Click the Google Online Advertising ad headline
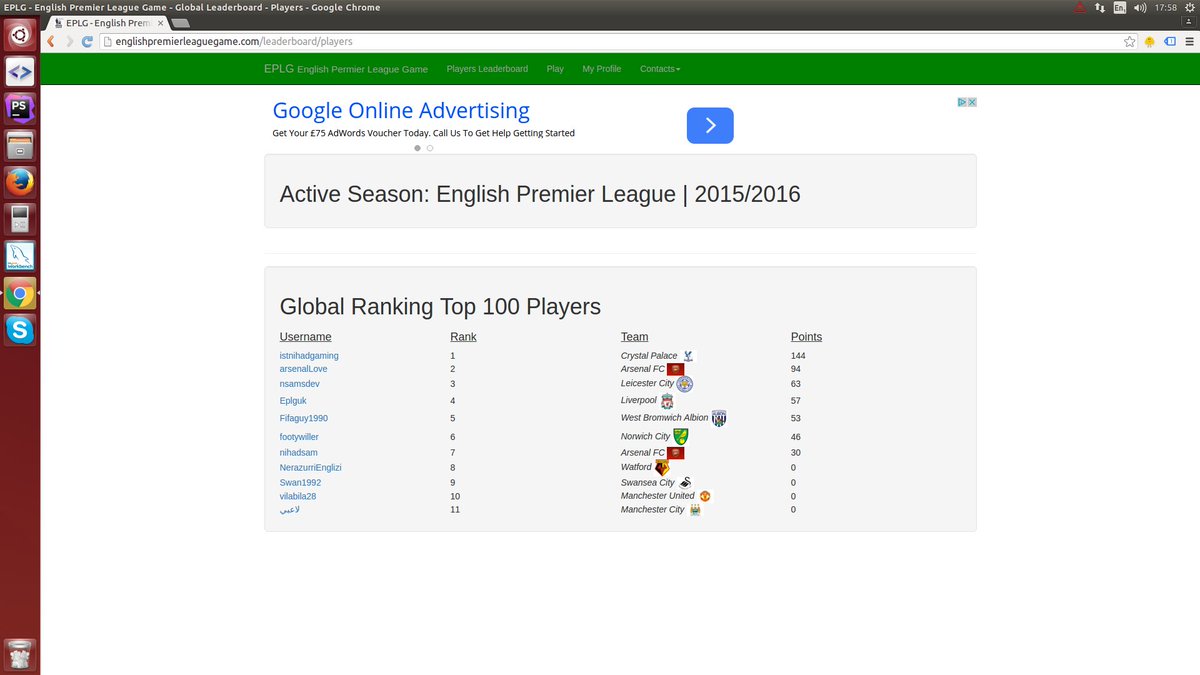Screen dimensions: 1200x675 401,110
